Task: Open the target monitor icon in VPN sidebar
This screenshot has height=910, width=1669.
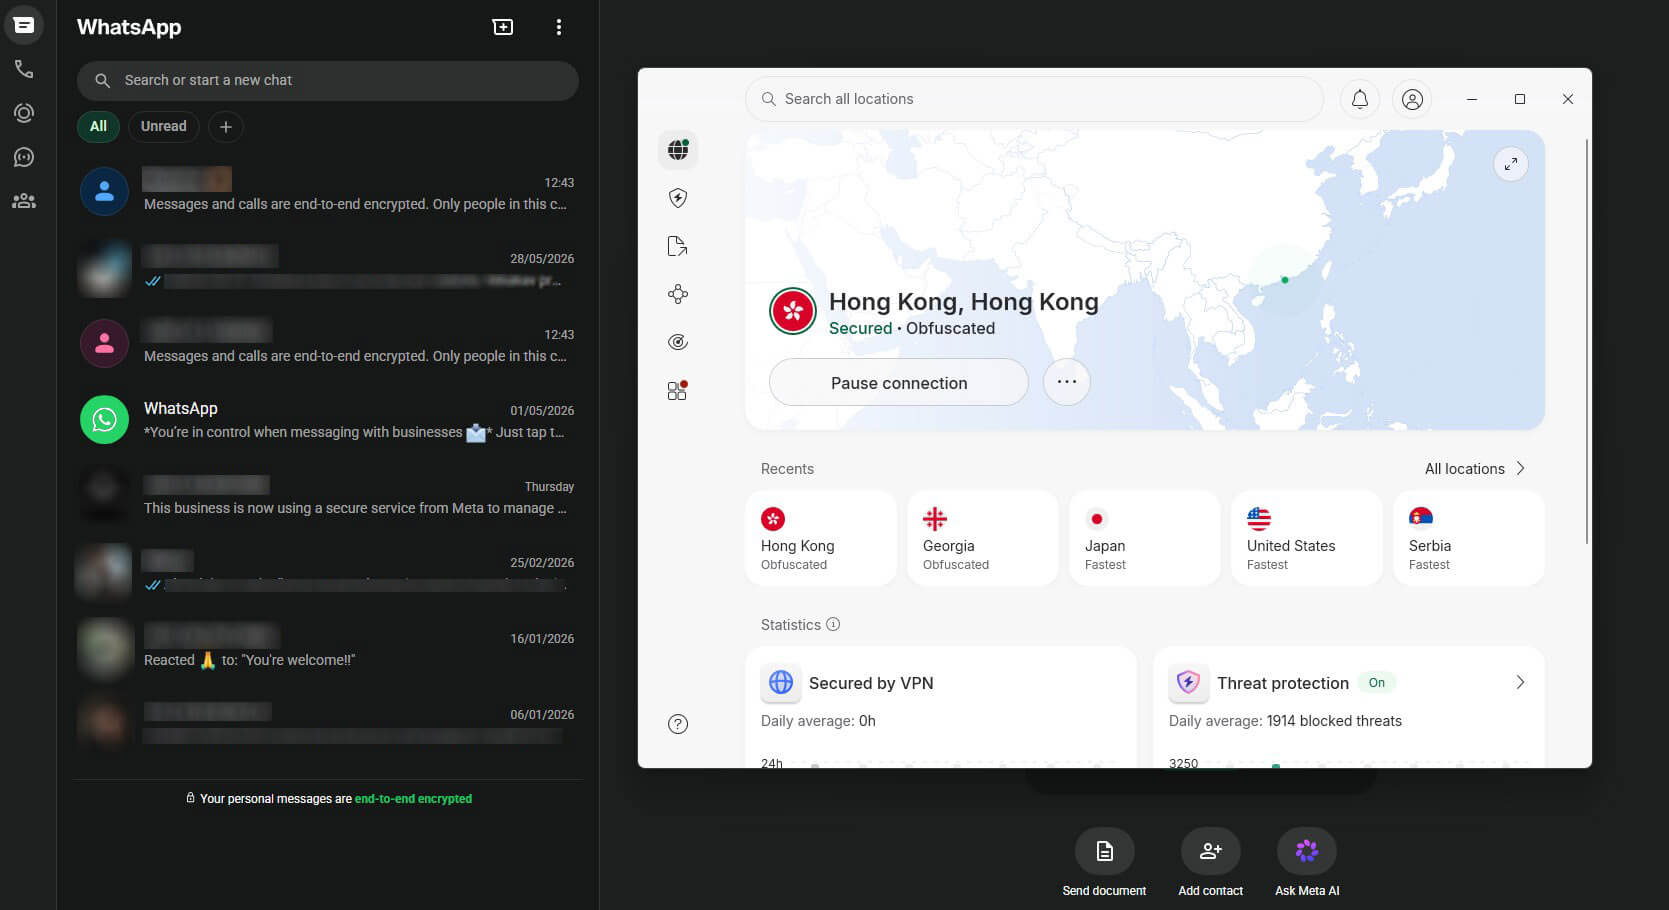Action: [678, 342]
